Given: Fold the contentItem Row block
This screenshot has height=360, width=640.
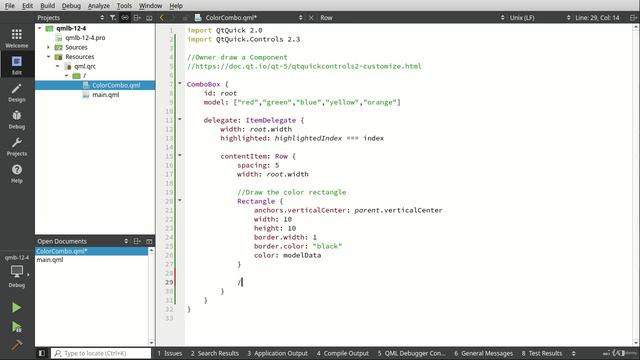Looking at the screenshot, I should (180, 156).
